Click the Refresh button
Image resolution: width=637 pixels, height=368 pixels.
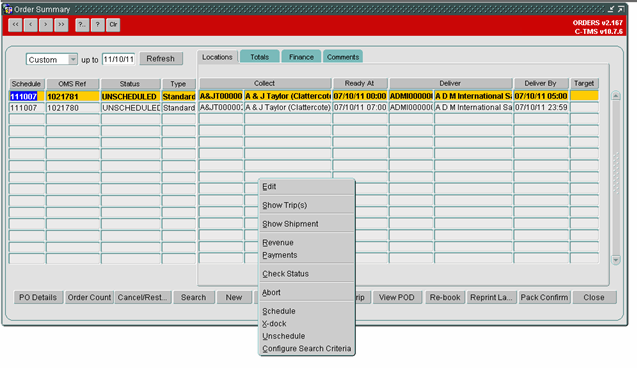[x=161, y=58]
